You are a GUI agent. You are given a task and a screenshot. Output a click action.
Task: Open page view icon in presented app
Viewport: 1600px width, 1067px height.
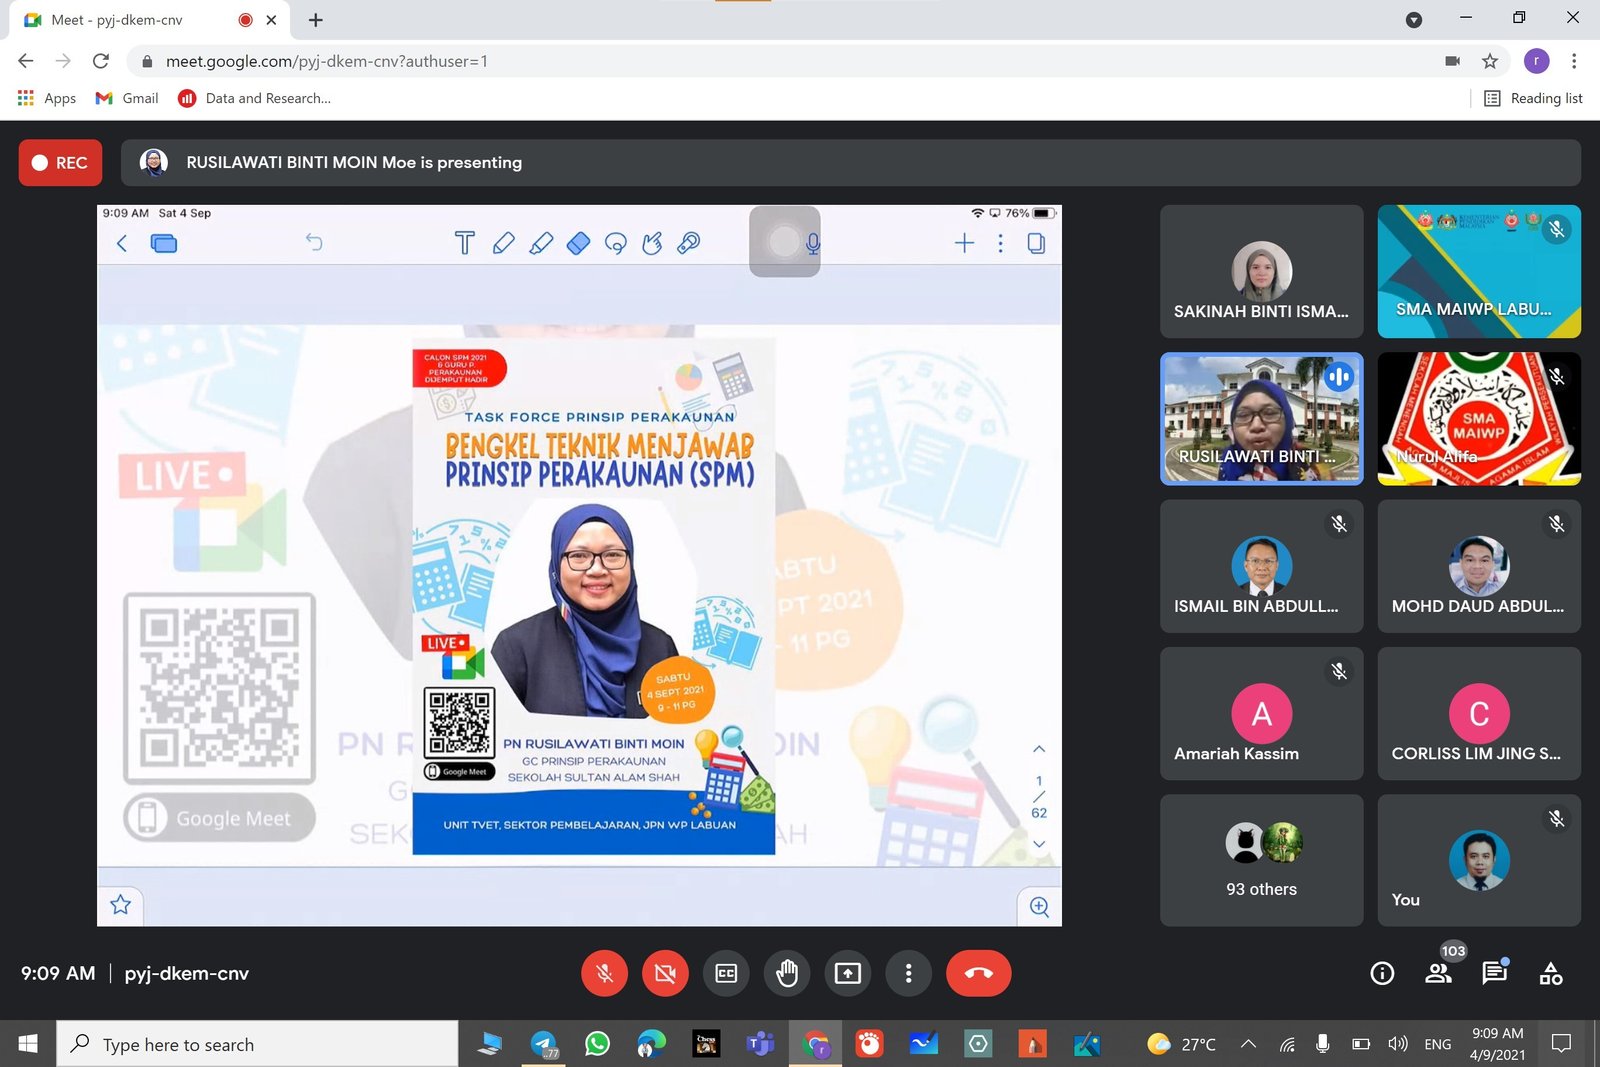[1036, 243]
